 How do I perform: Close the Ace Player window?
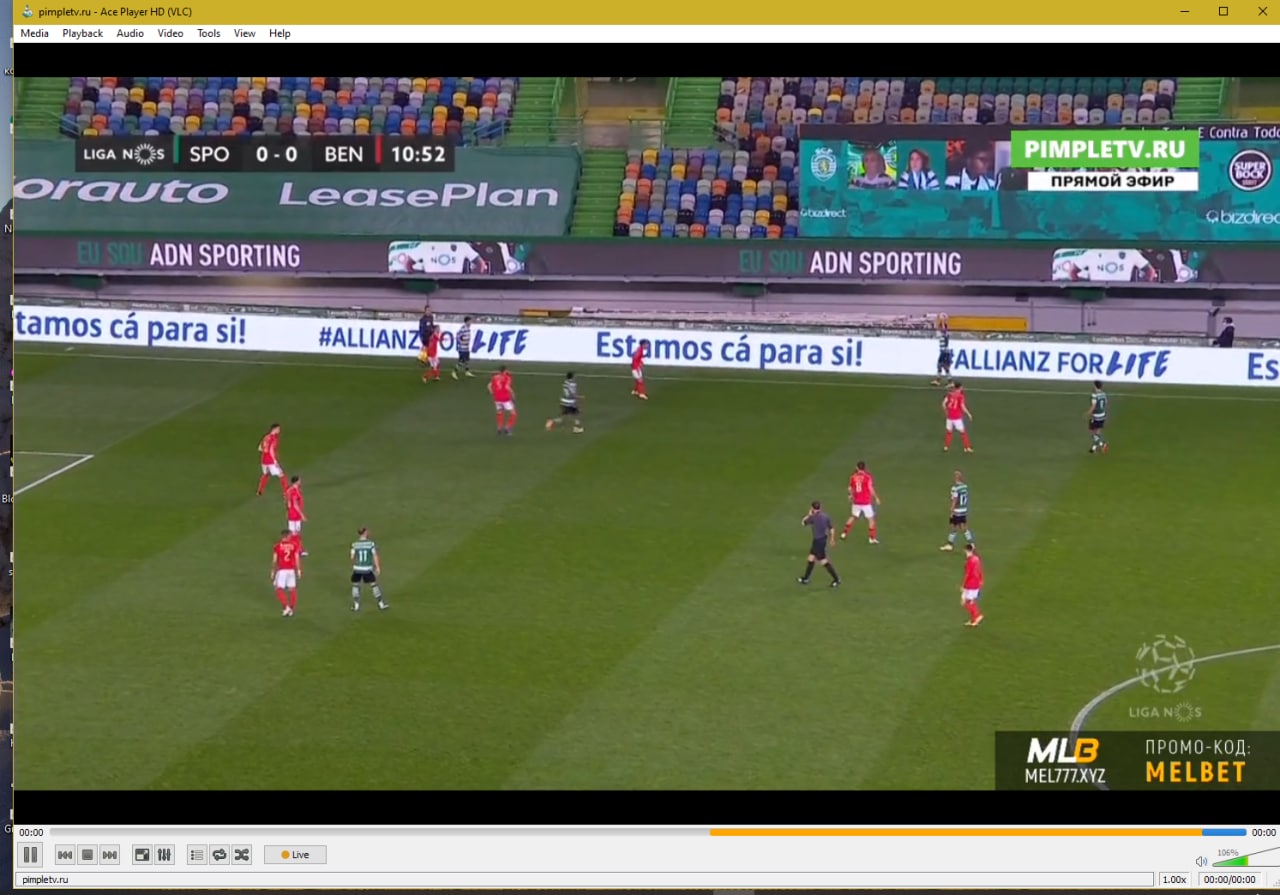(1261, 11)
